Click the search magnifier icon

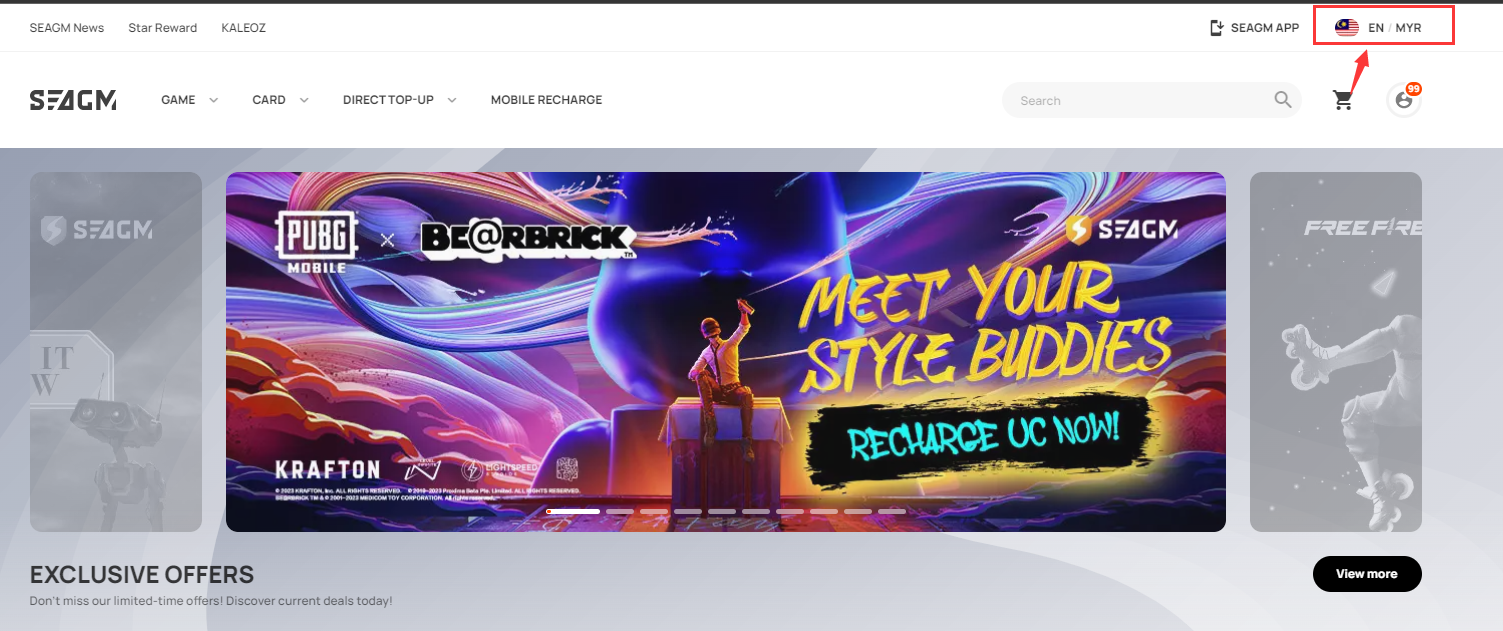(1283, 99)
